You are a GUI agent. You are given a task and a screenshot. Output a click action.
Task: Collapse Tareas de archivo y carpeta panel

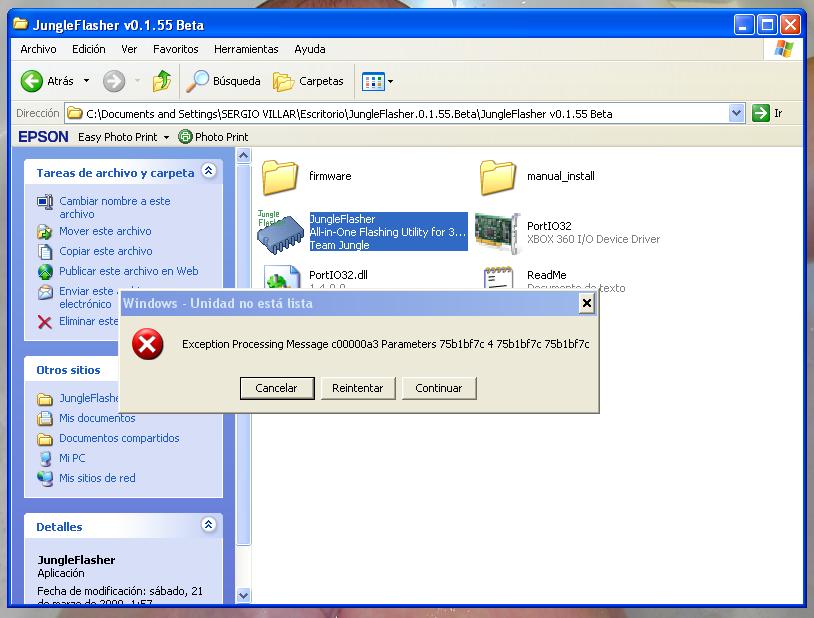(208, 172)
